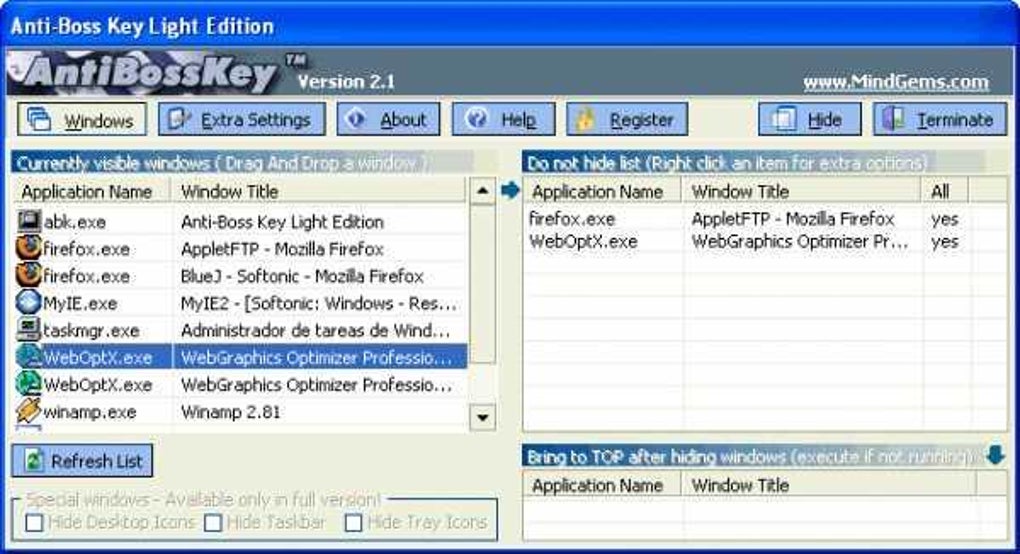Viewport: 1020px width, 554px height.
Task: Click the winamp.exe lightning icon
Action: coord(28,412)
